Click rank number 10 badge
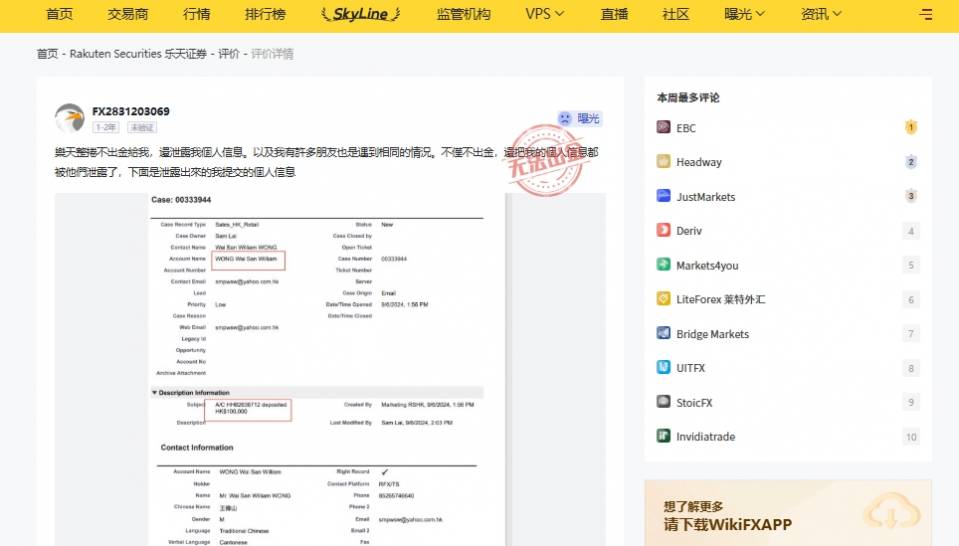The image size is (959, 546). 911,437
